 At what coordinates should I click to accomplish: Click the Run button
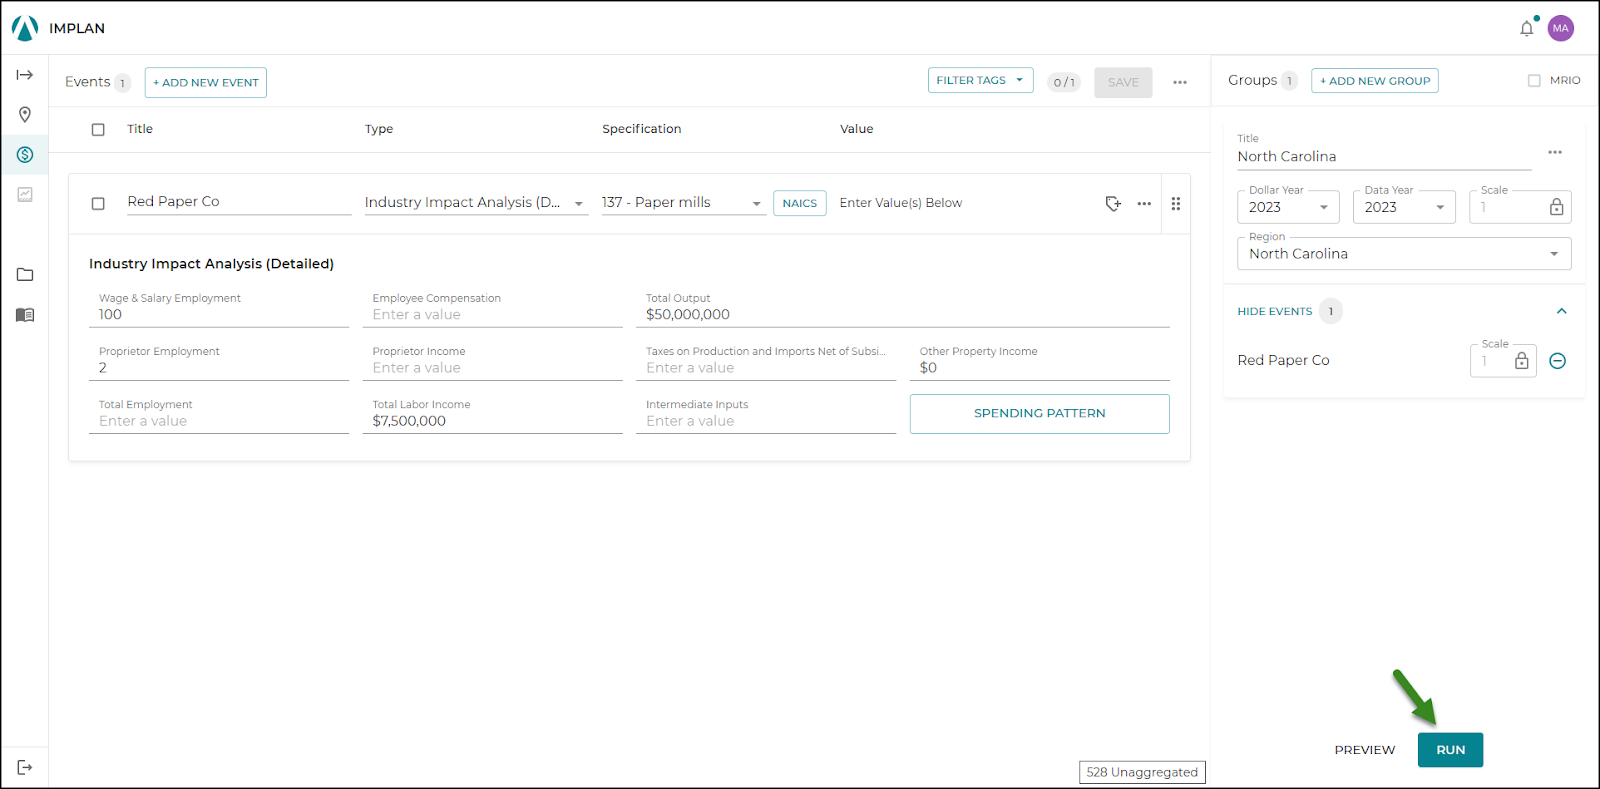pos(1450,750)
